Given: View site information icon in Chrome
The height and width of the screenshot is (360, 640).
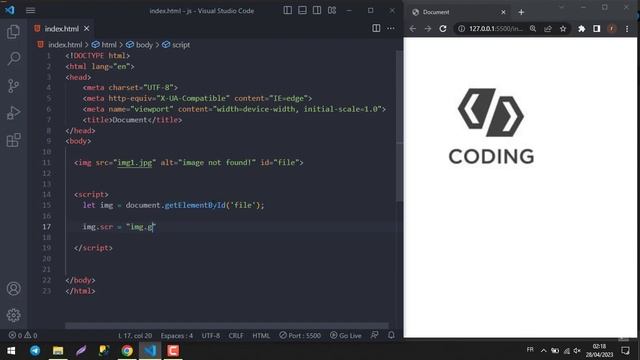Looking at the screenshot, I should [461, 29].
